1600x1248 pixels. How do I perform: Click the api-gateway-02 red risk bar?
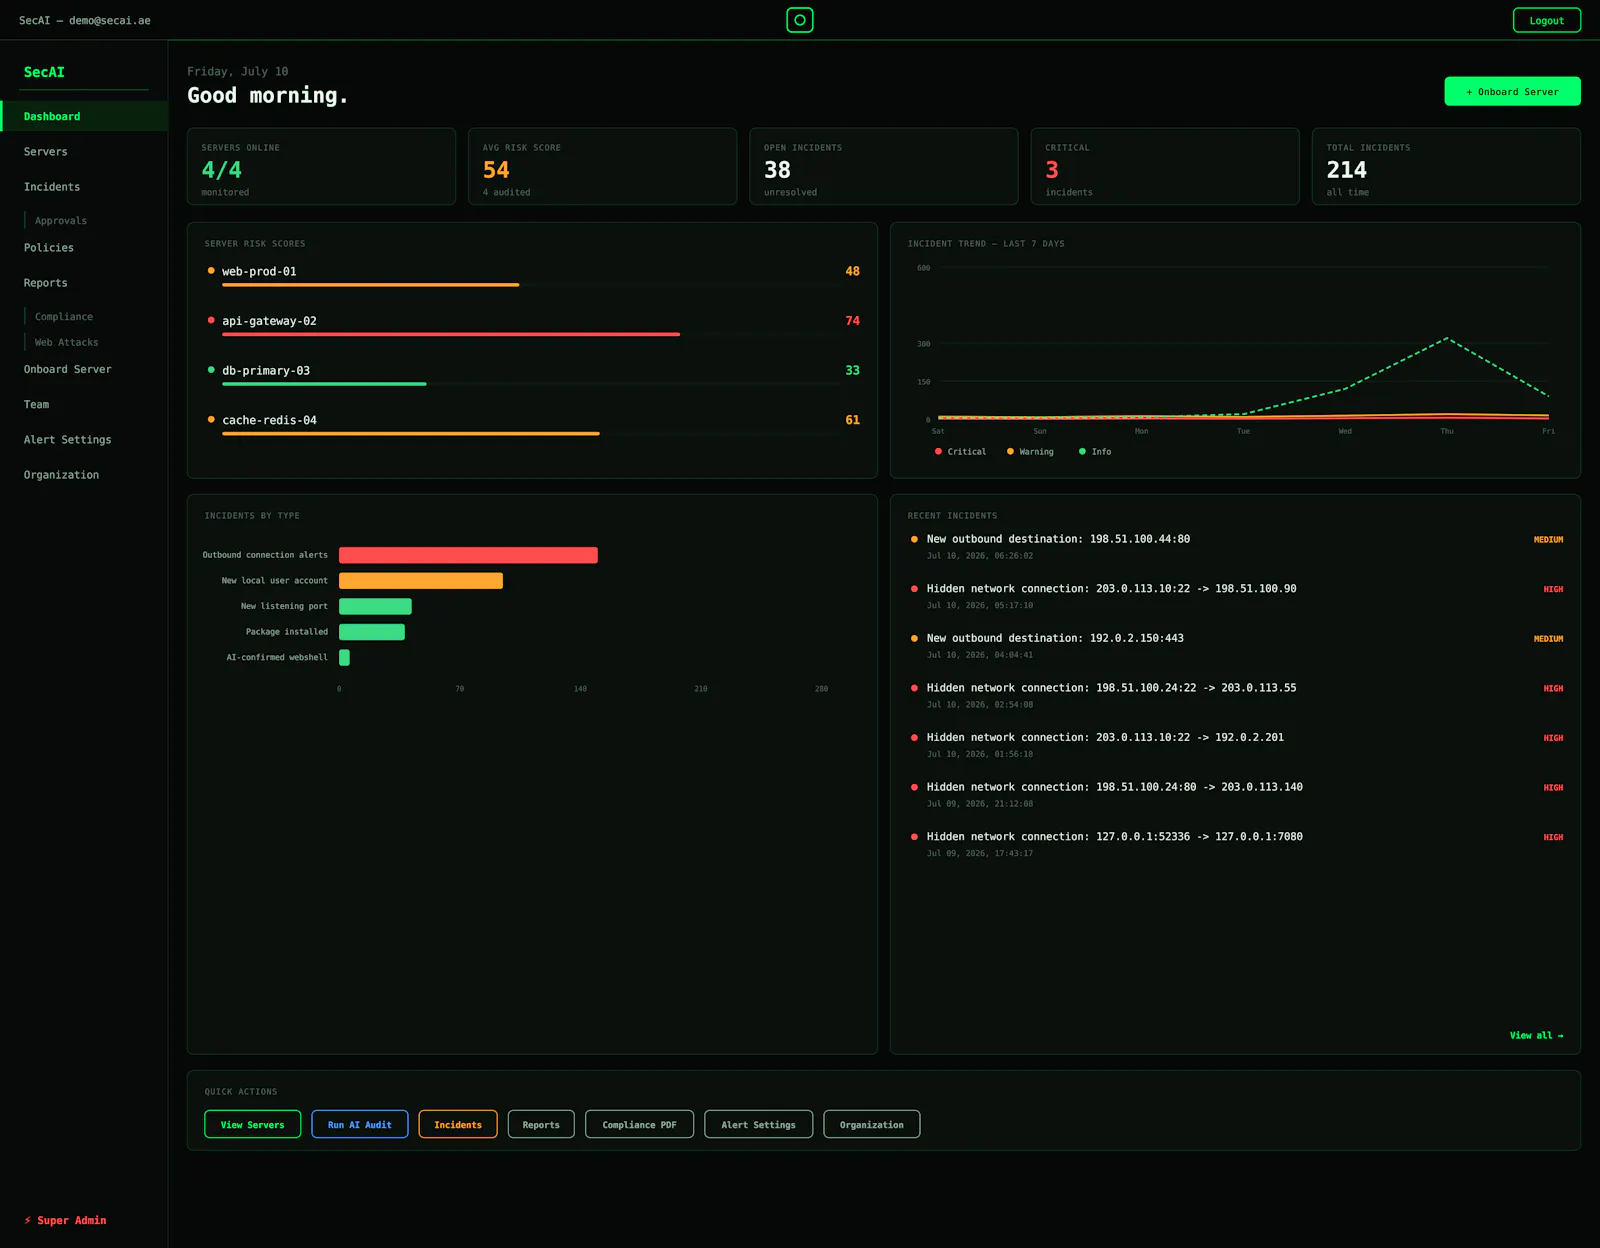point(451,334)
